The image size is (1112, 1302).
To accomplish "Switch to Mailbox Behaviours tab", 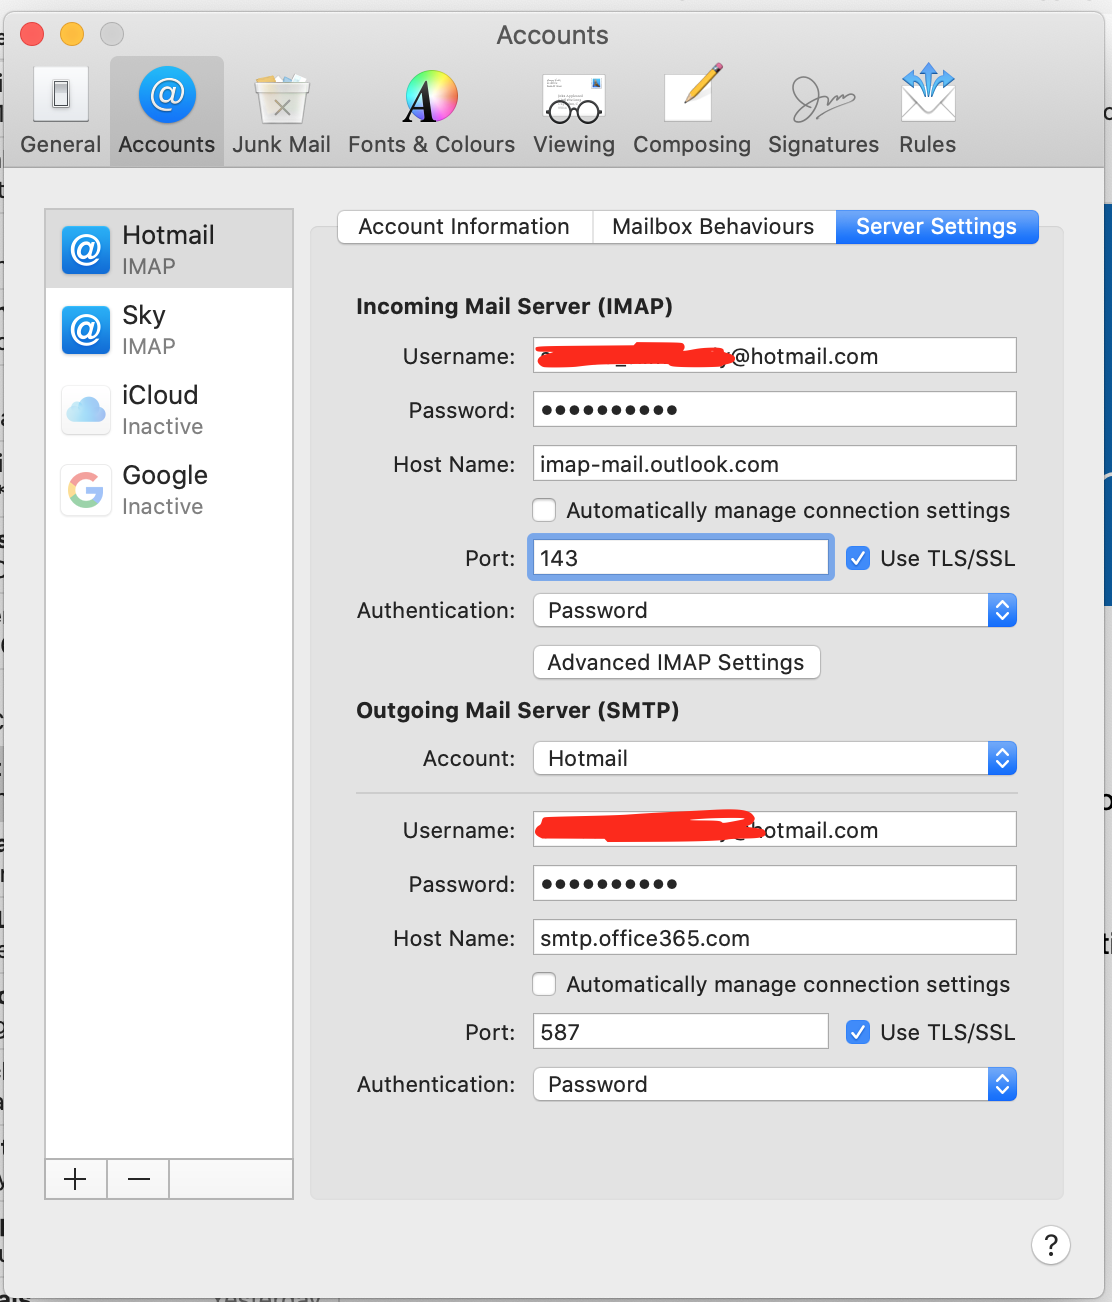I will coord(714,227).
